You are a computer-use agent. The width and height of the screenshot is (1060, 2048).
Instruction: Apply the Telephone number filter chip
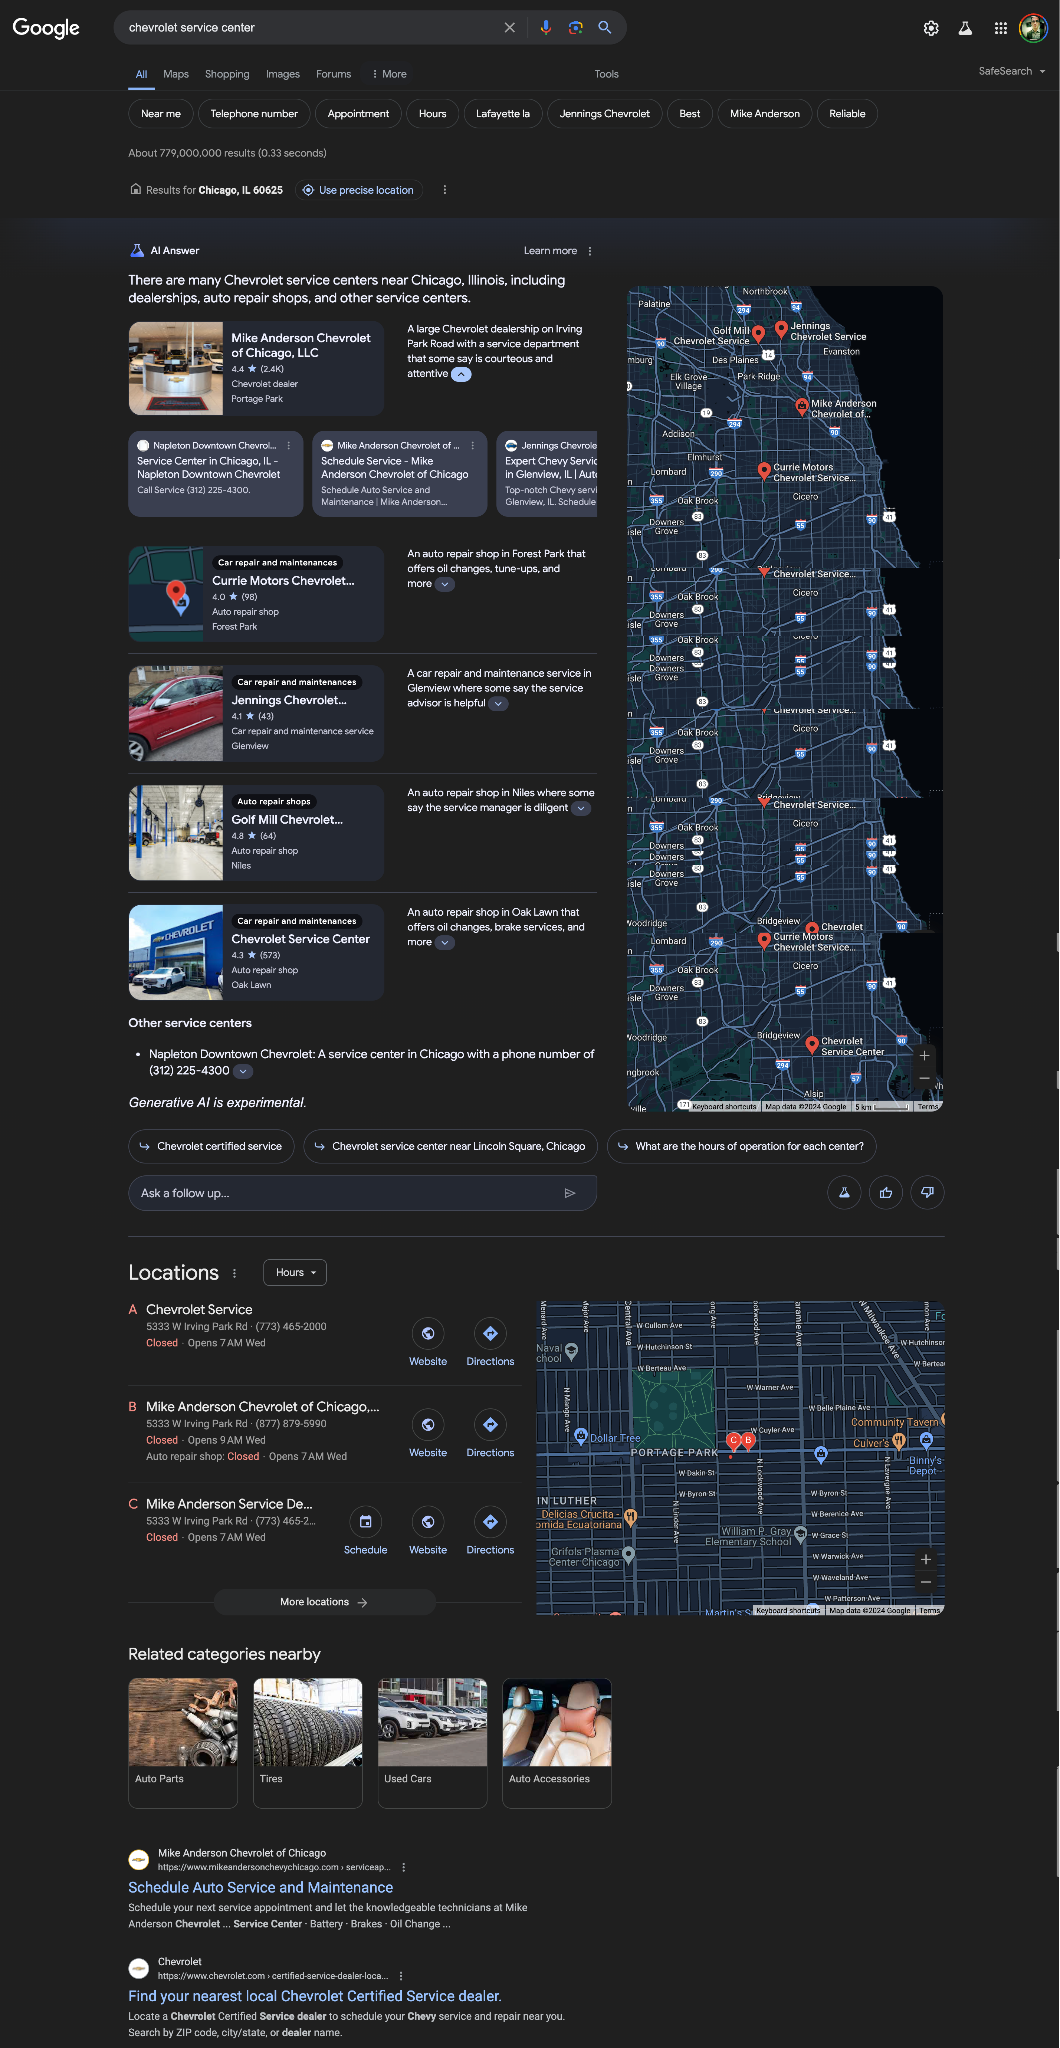pos(254,114)
